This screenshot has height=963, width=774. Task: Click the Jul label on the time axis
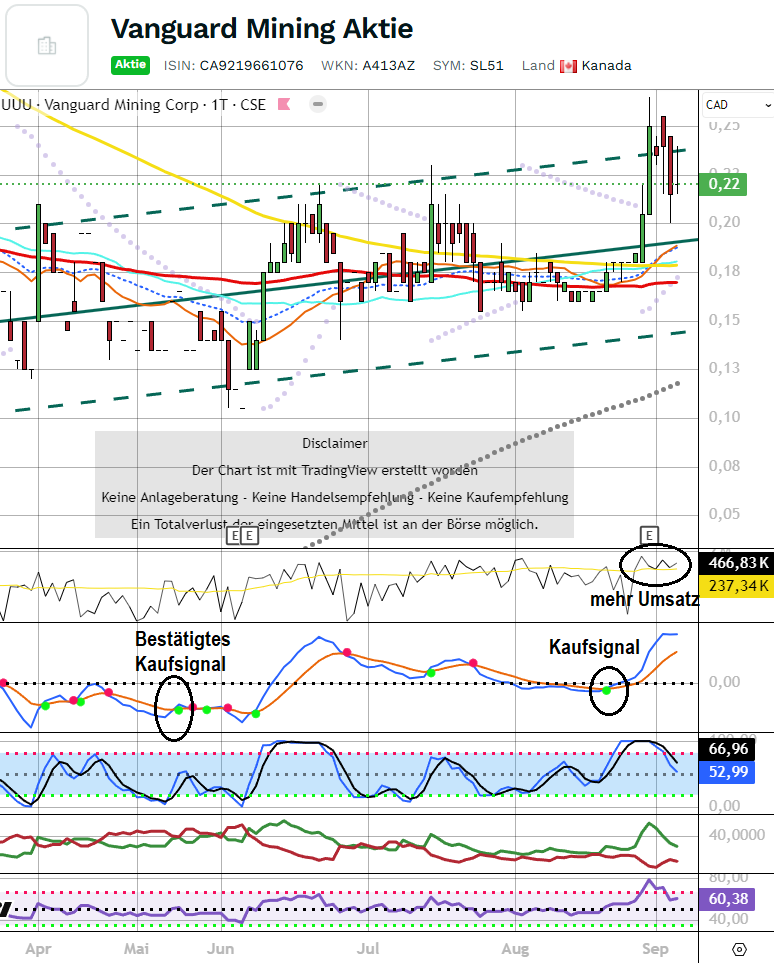click(369, 948)
